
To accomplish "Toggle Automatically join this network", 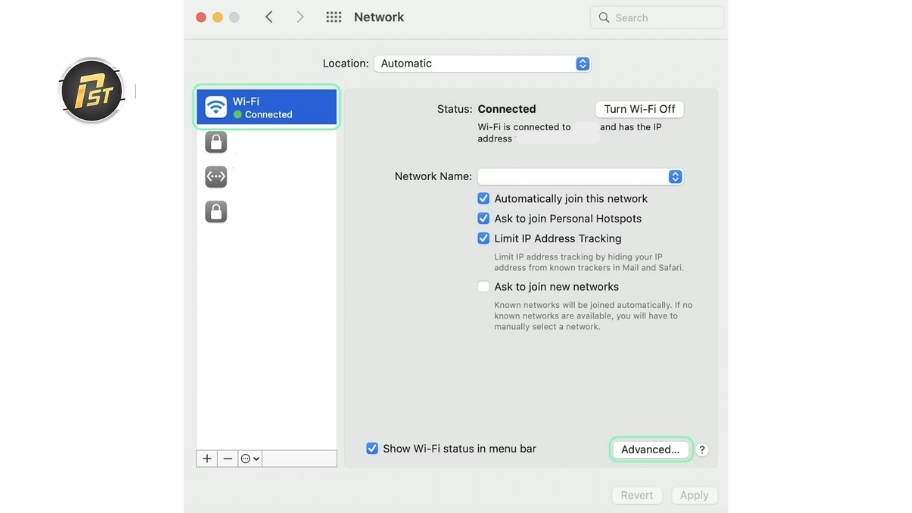I will 483,198.
